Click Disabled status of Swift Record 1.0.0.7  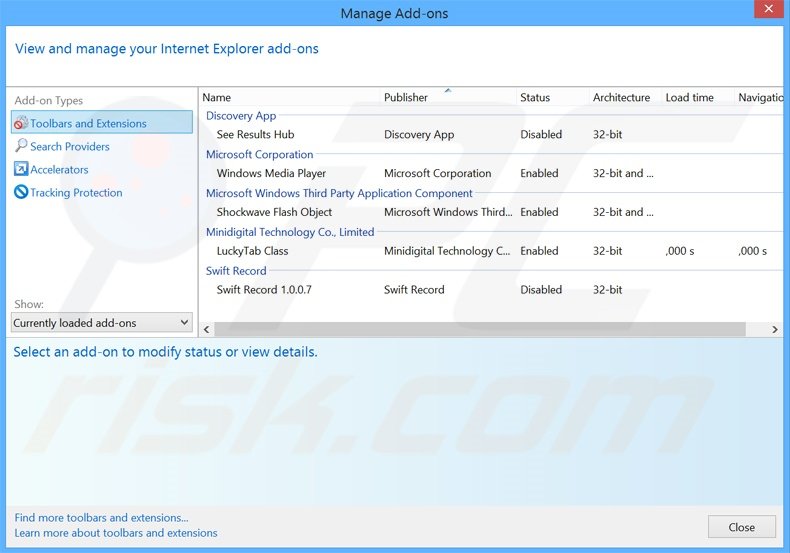[541, 290]
